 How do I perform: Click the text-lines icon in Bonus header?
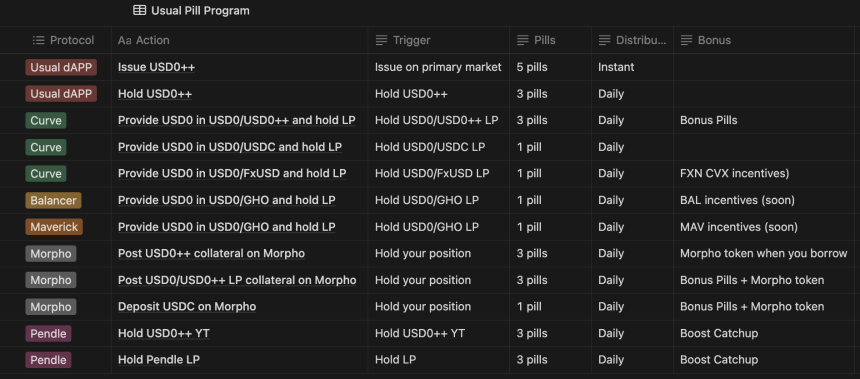(686, 40)
